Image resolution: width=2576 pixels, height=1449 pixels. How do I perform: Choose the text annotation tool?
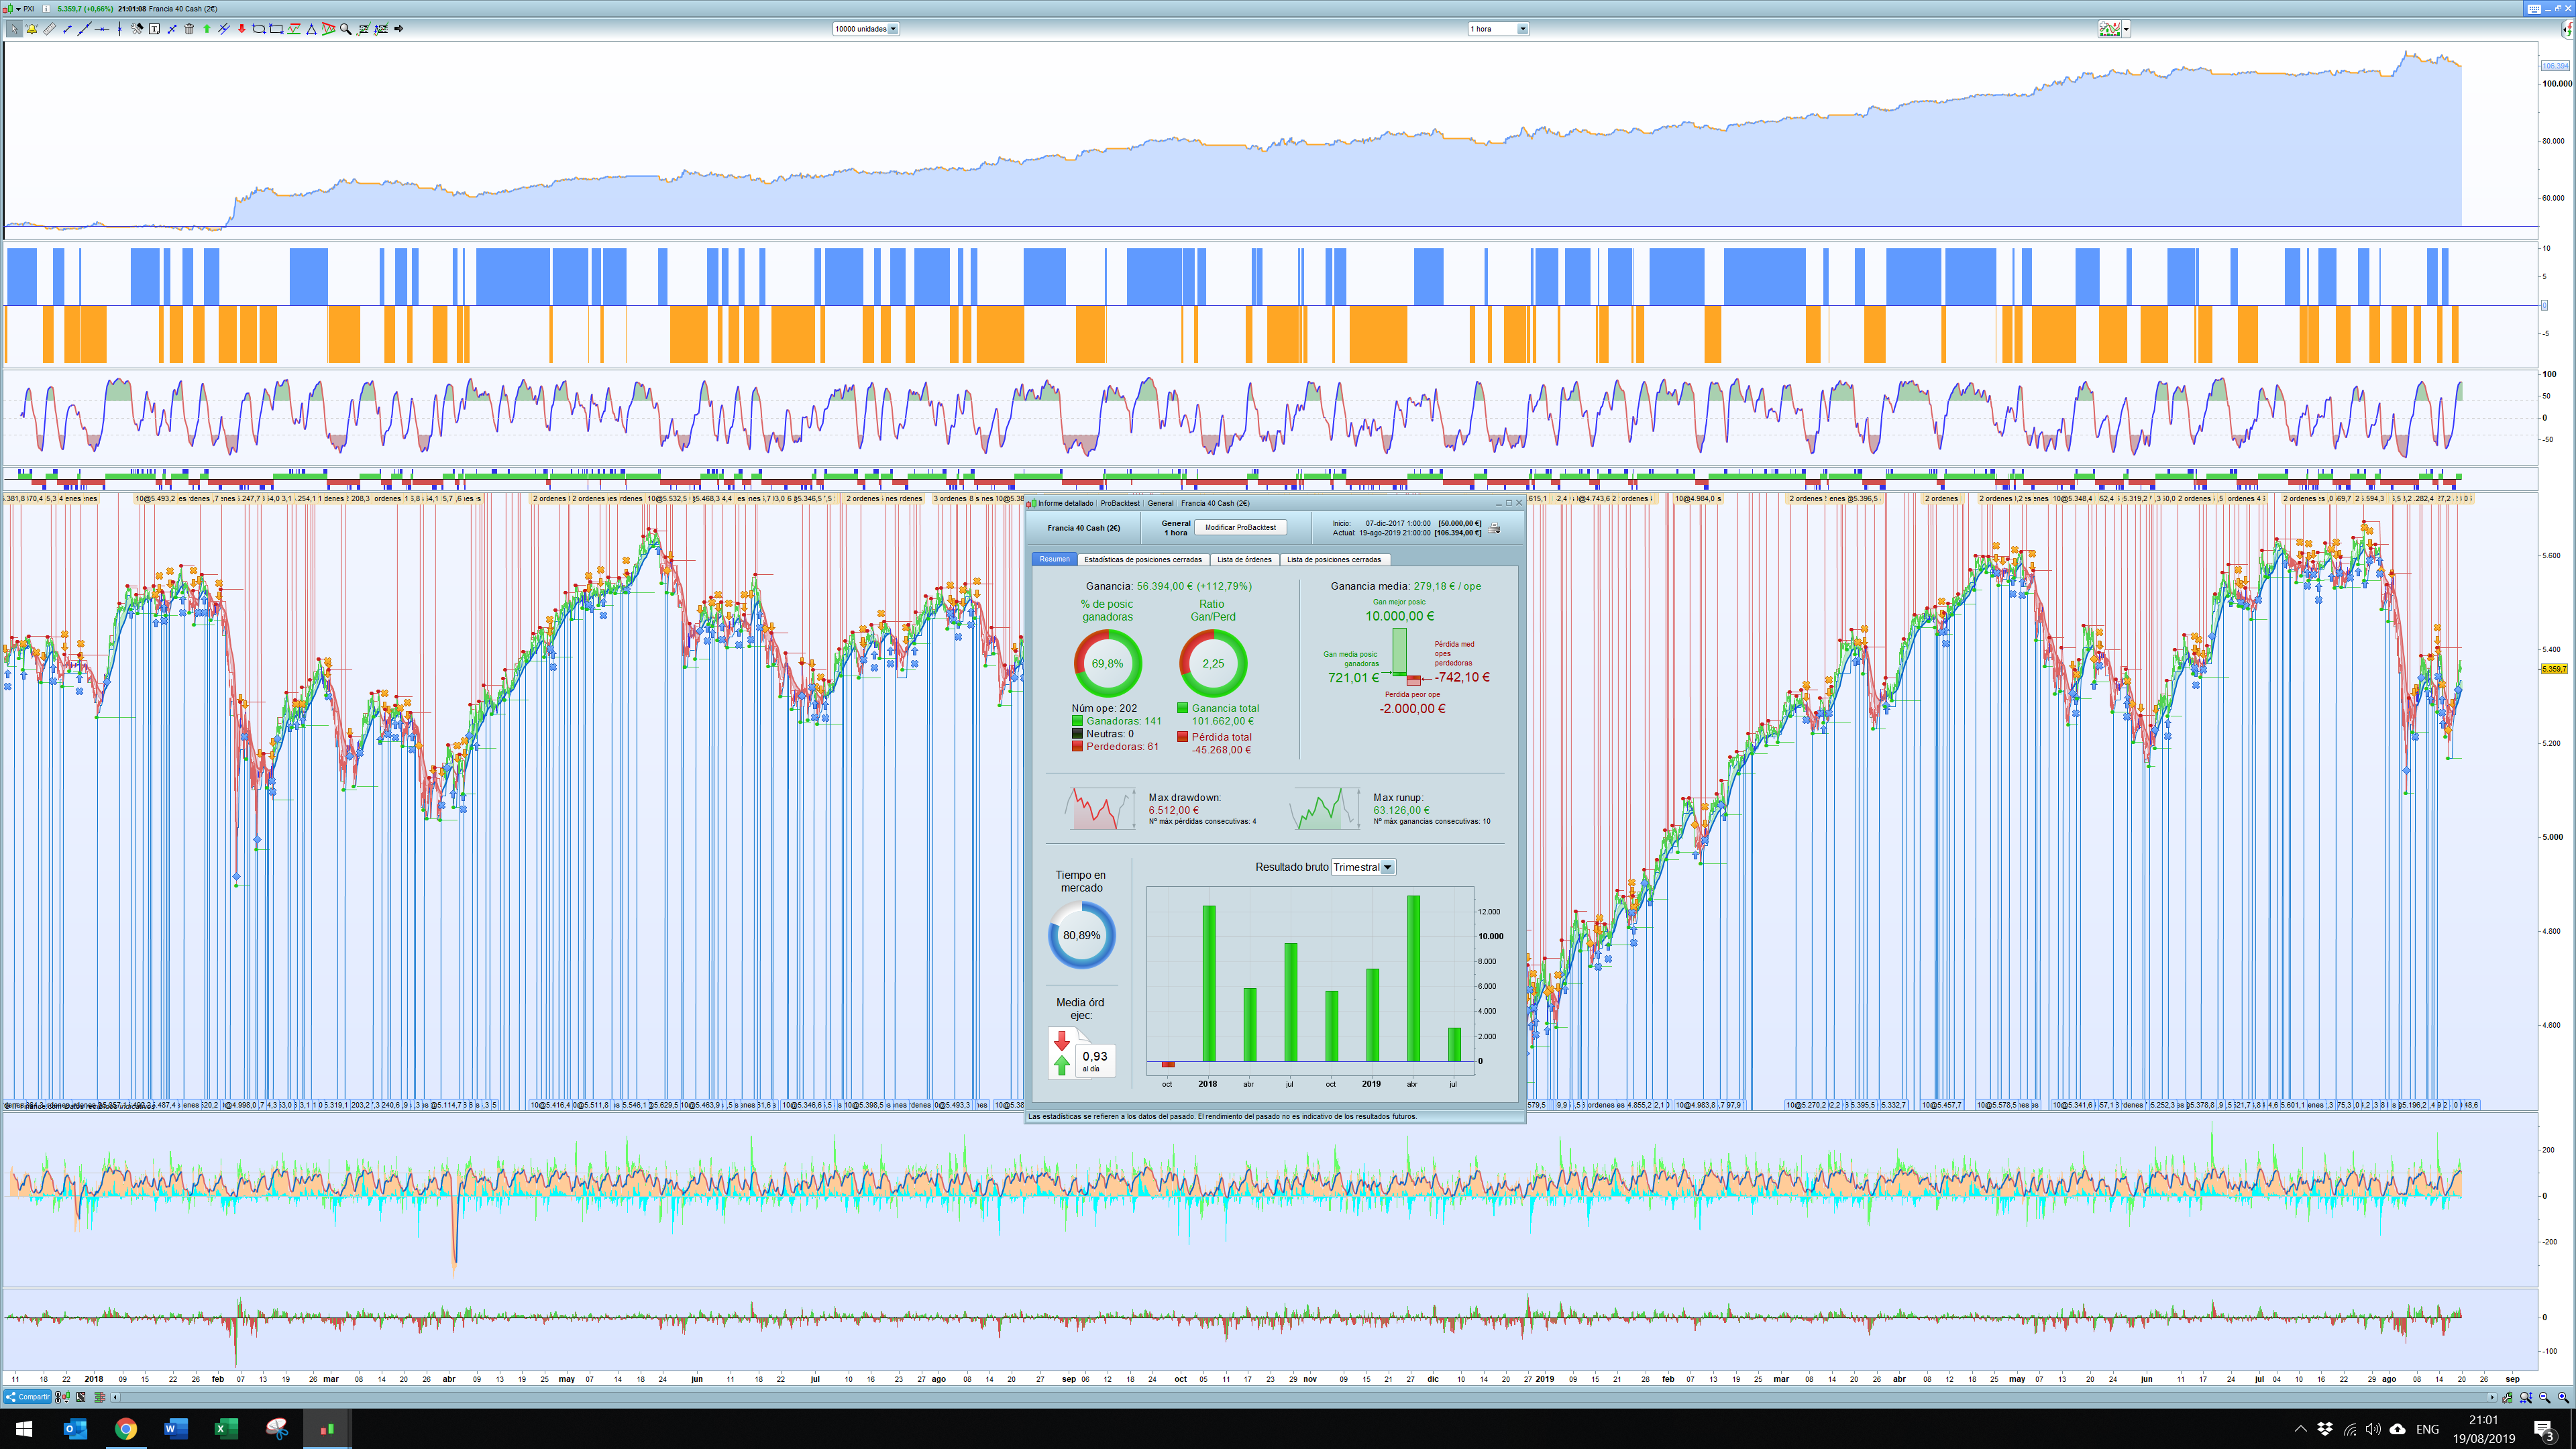(154, 29)
